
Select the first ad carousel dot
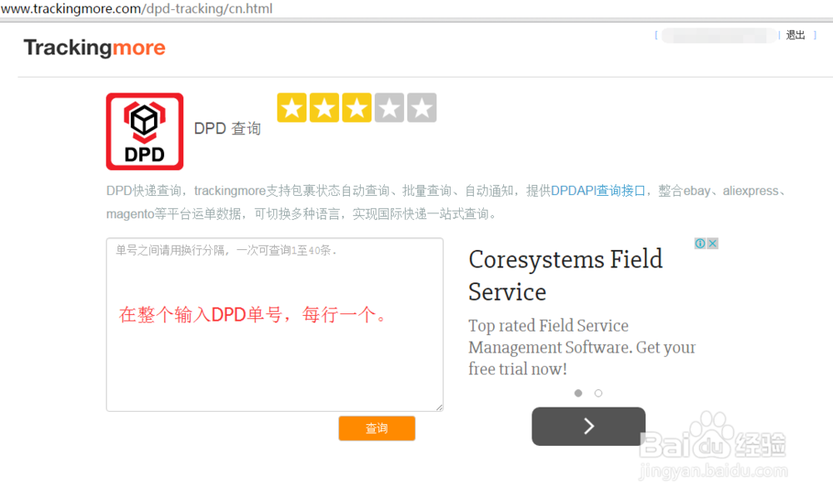[578, 393]
